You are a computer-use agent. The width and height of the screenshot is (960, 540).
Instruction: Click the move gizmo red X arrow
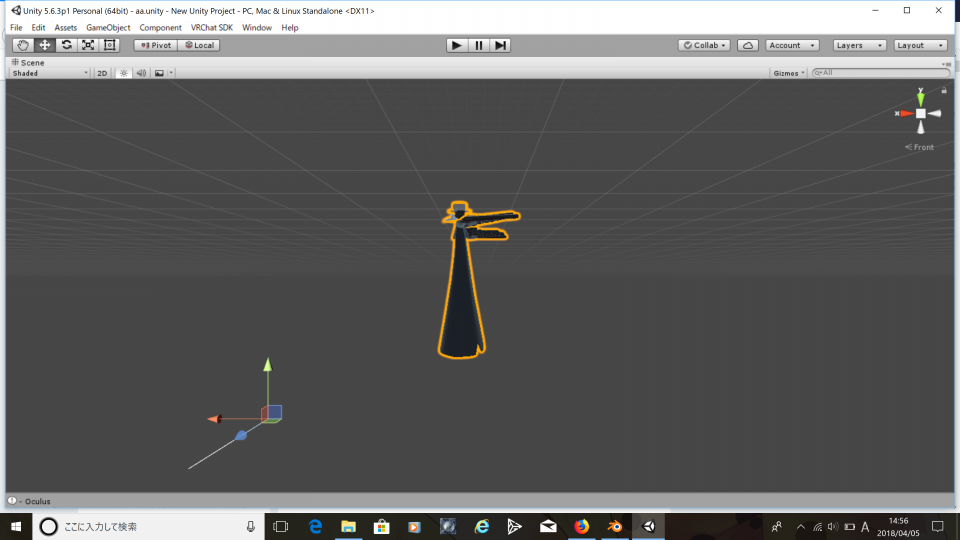point(215,419)
